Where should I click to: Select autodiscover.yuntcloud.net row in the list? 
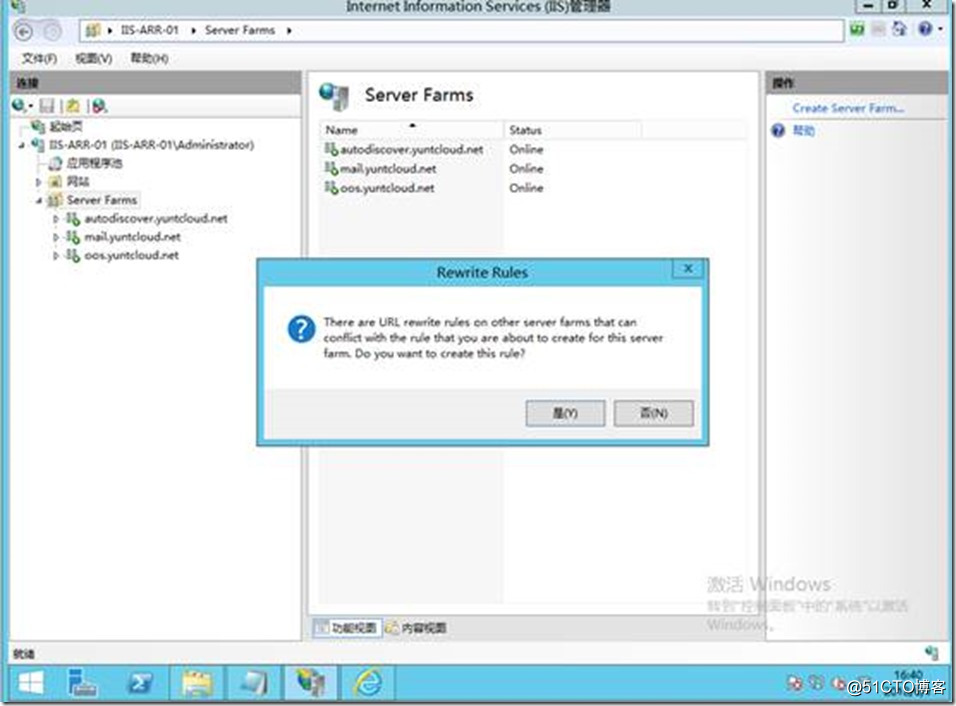tap(533, 149)
